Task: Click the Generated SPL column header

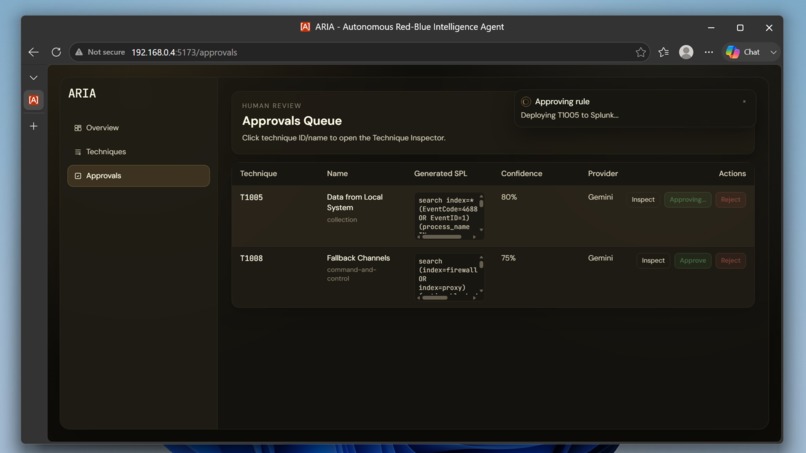Action: tap(441, 173)
